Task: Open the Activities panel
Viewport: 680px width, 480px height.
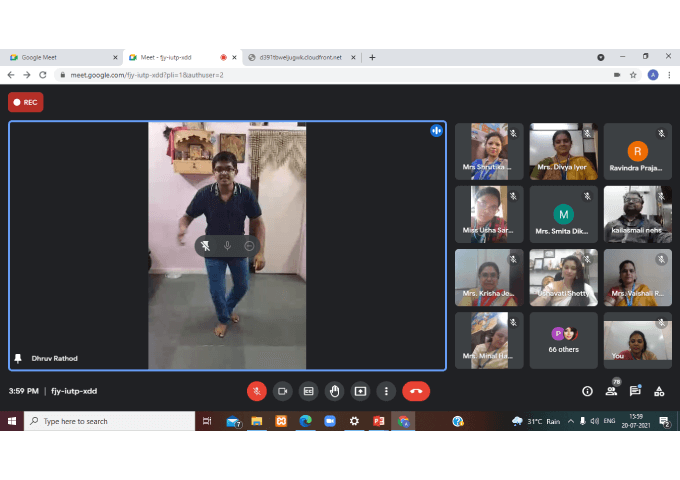Action: click(659, 391)
